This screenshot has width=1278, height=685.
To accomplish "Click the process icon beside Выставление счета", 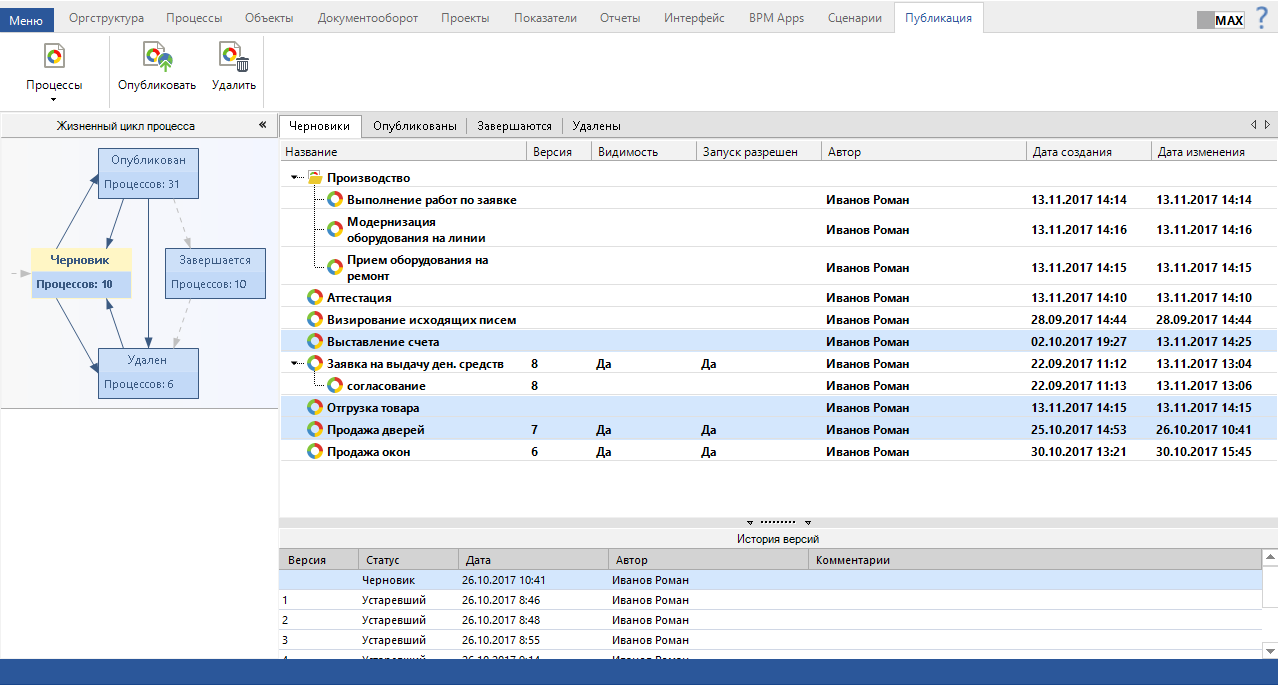I will point(315,342).
